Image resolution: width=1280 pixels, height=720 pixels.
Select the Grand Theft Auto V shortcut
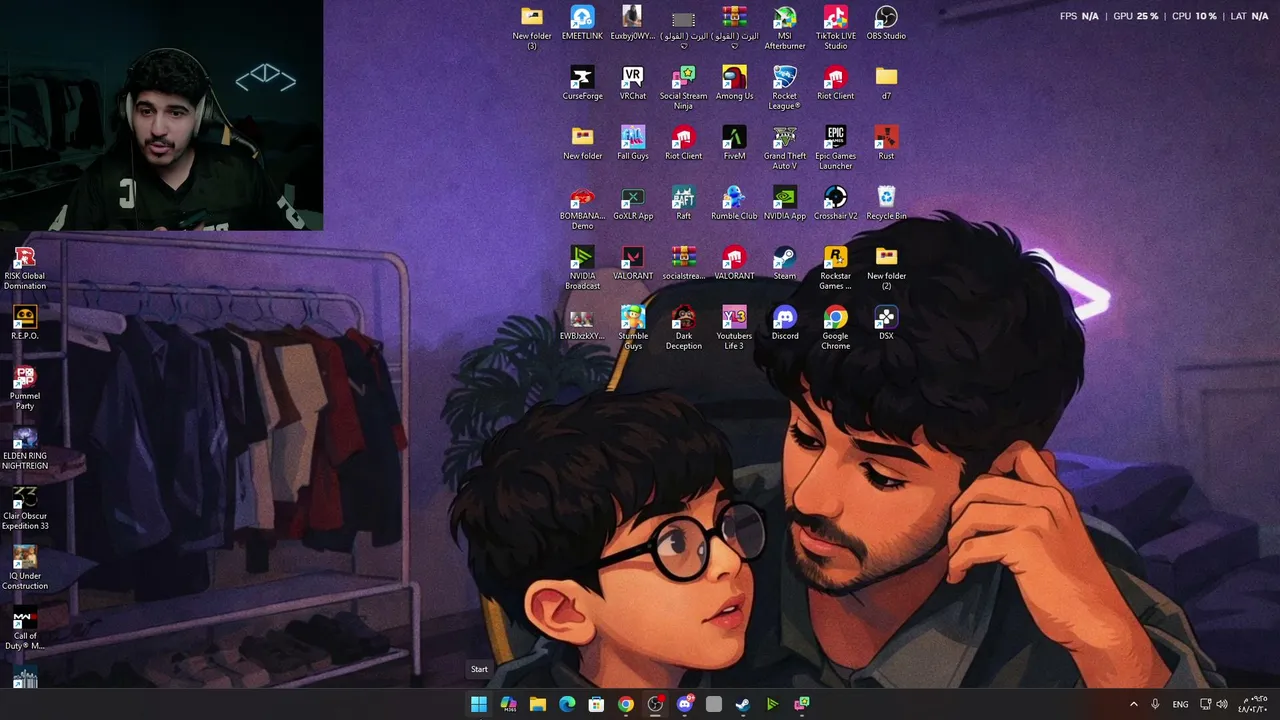pos(785,148)
